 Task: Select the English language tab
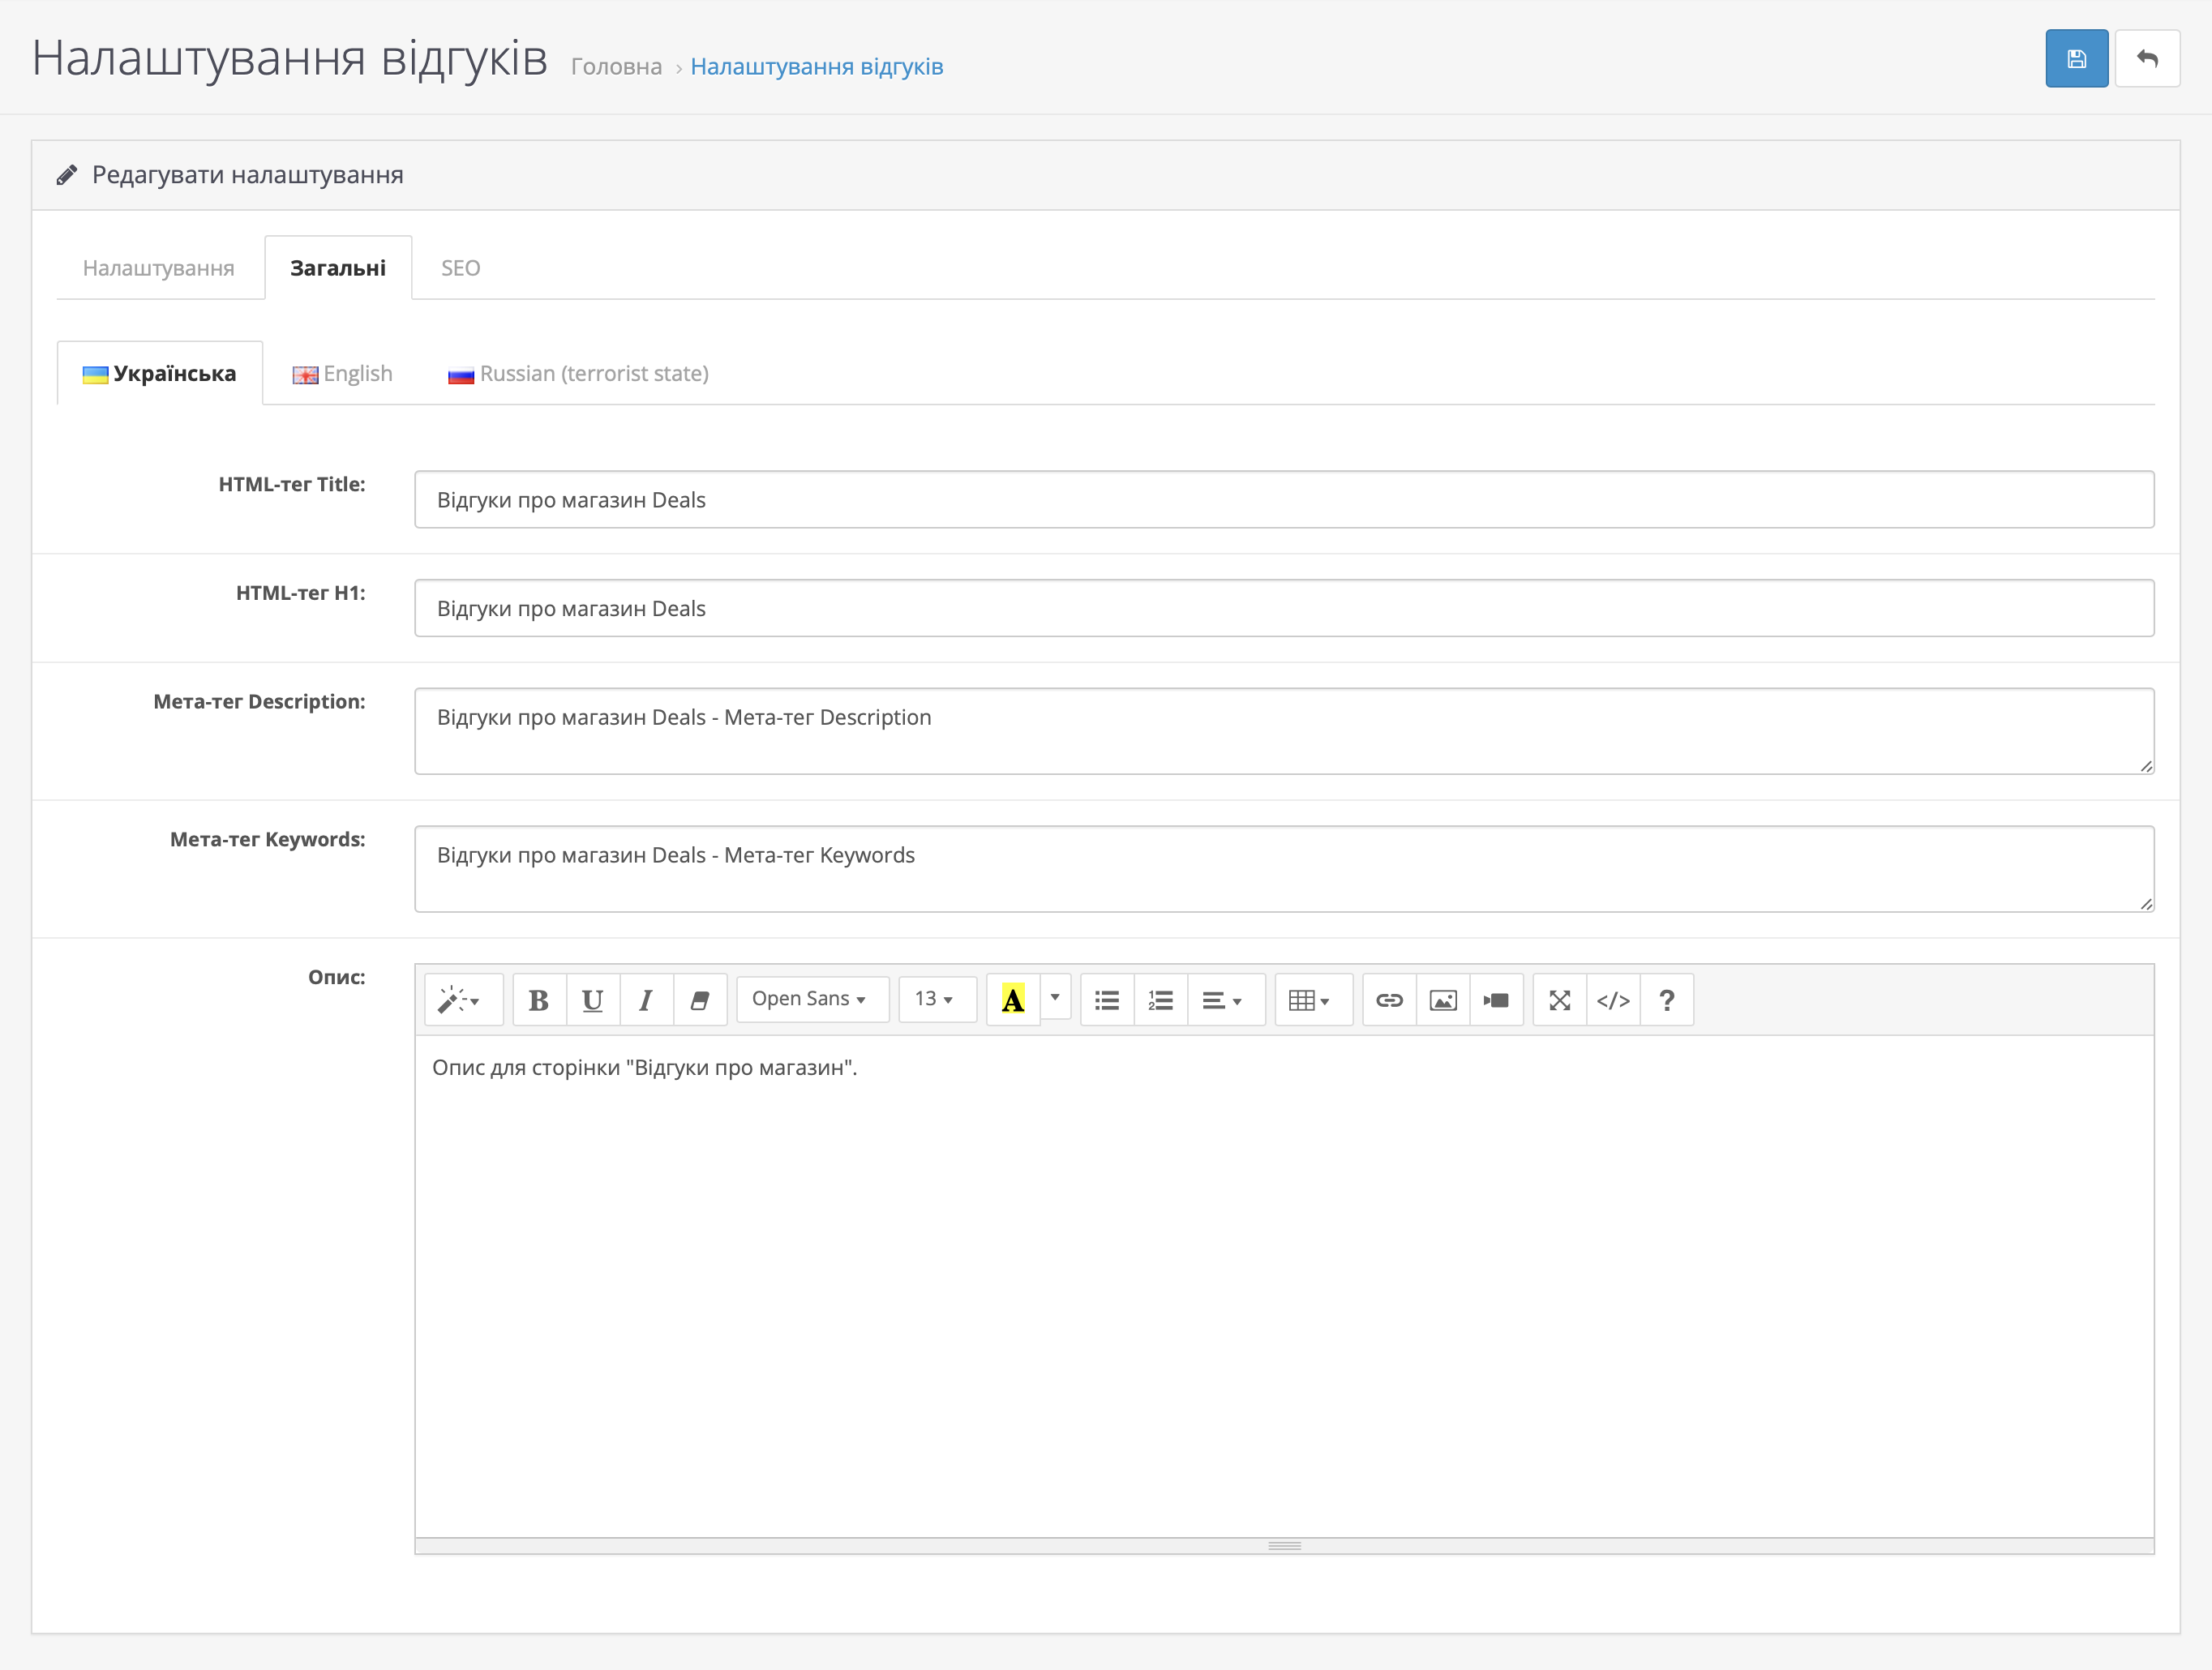pos(343,374)
